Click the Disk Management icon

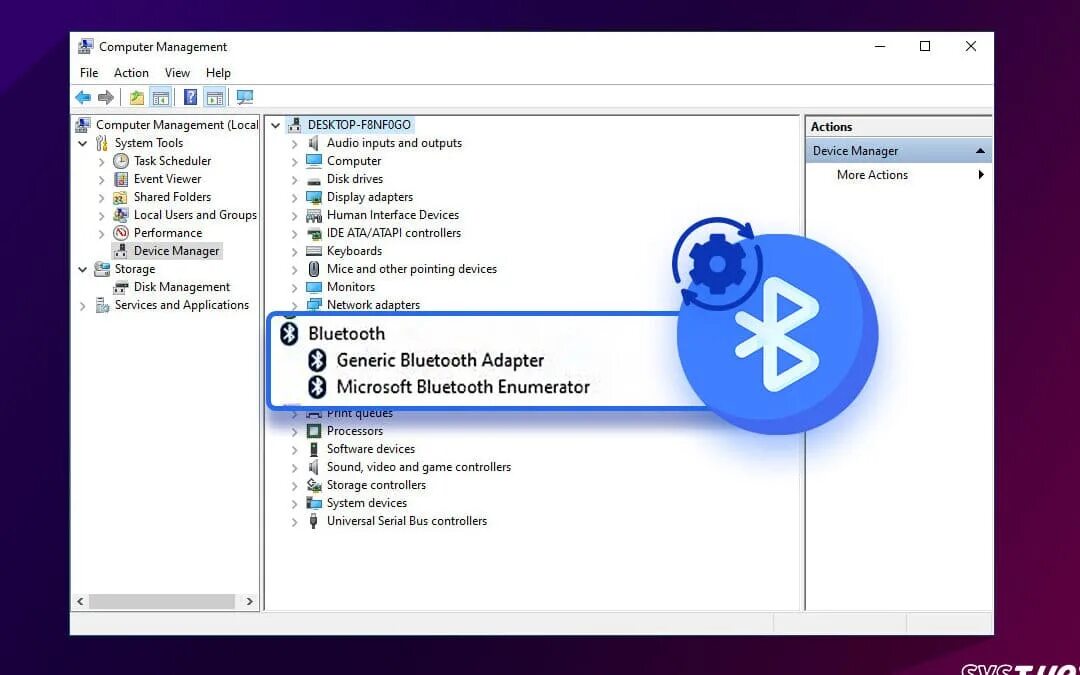coord(121,287)
